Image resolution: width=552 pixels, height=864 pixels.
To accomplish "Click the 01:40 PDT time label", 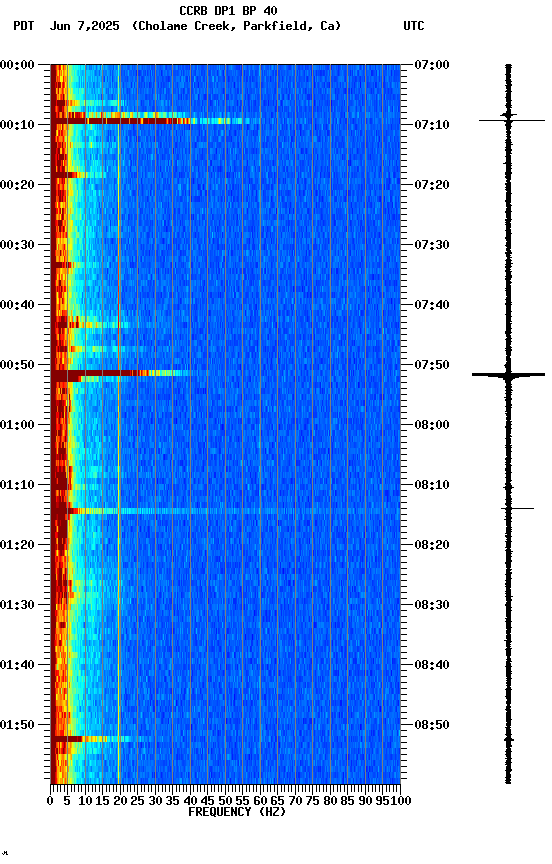I will click(17, 666).
